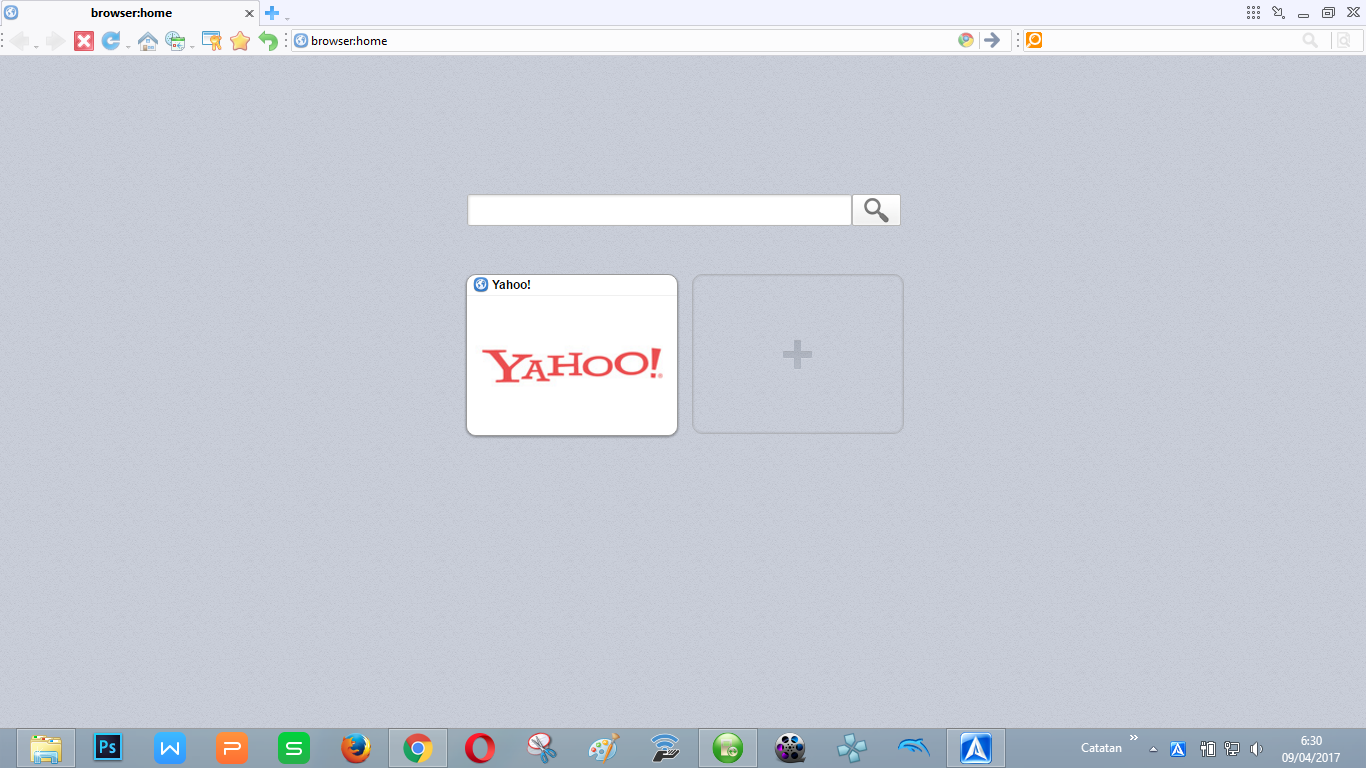Open the apps grid icon top right
The height and width of the screenshot is (768, 1366).
[x=1253, y=12]
